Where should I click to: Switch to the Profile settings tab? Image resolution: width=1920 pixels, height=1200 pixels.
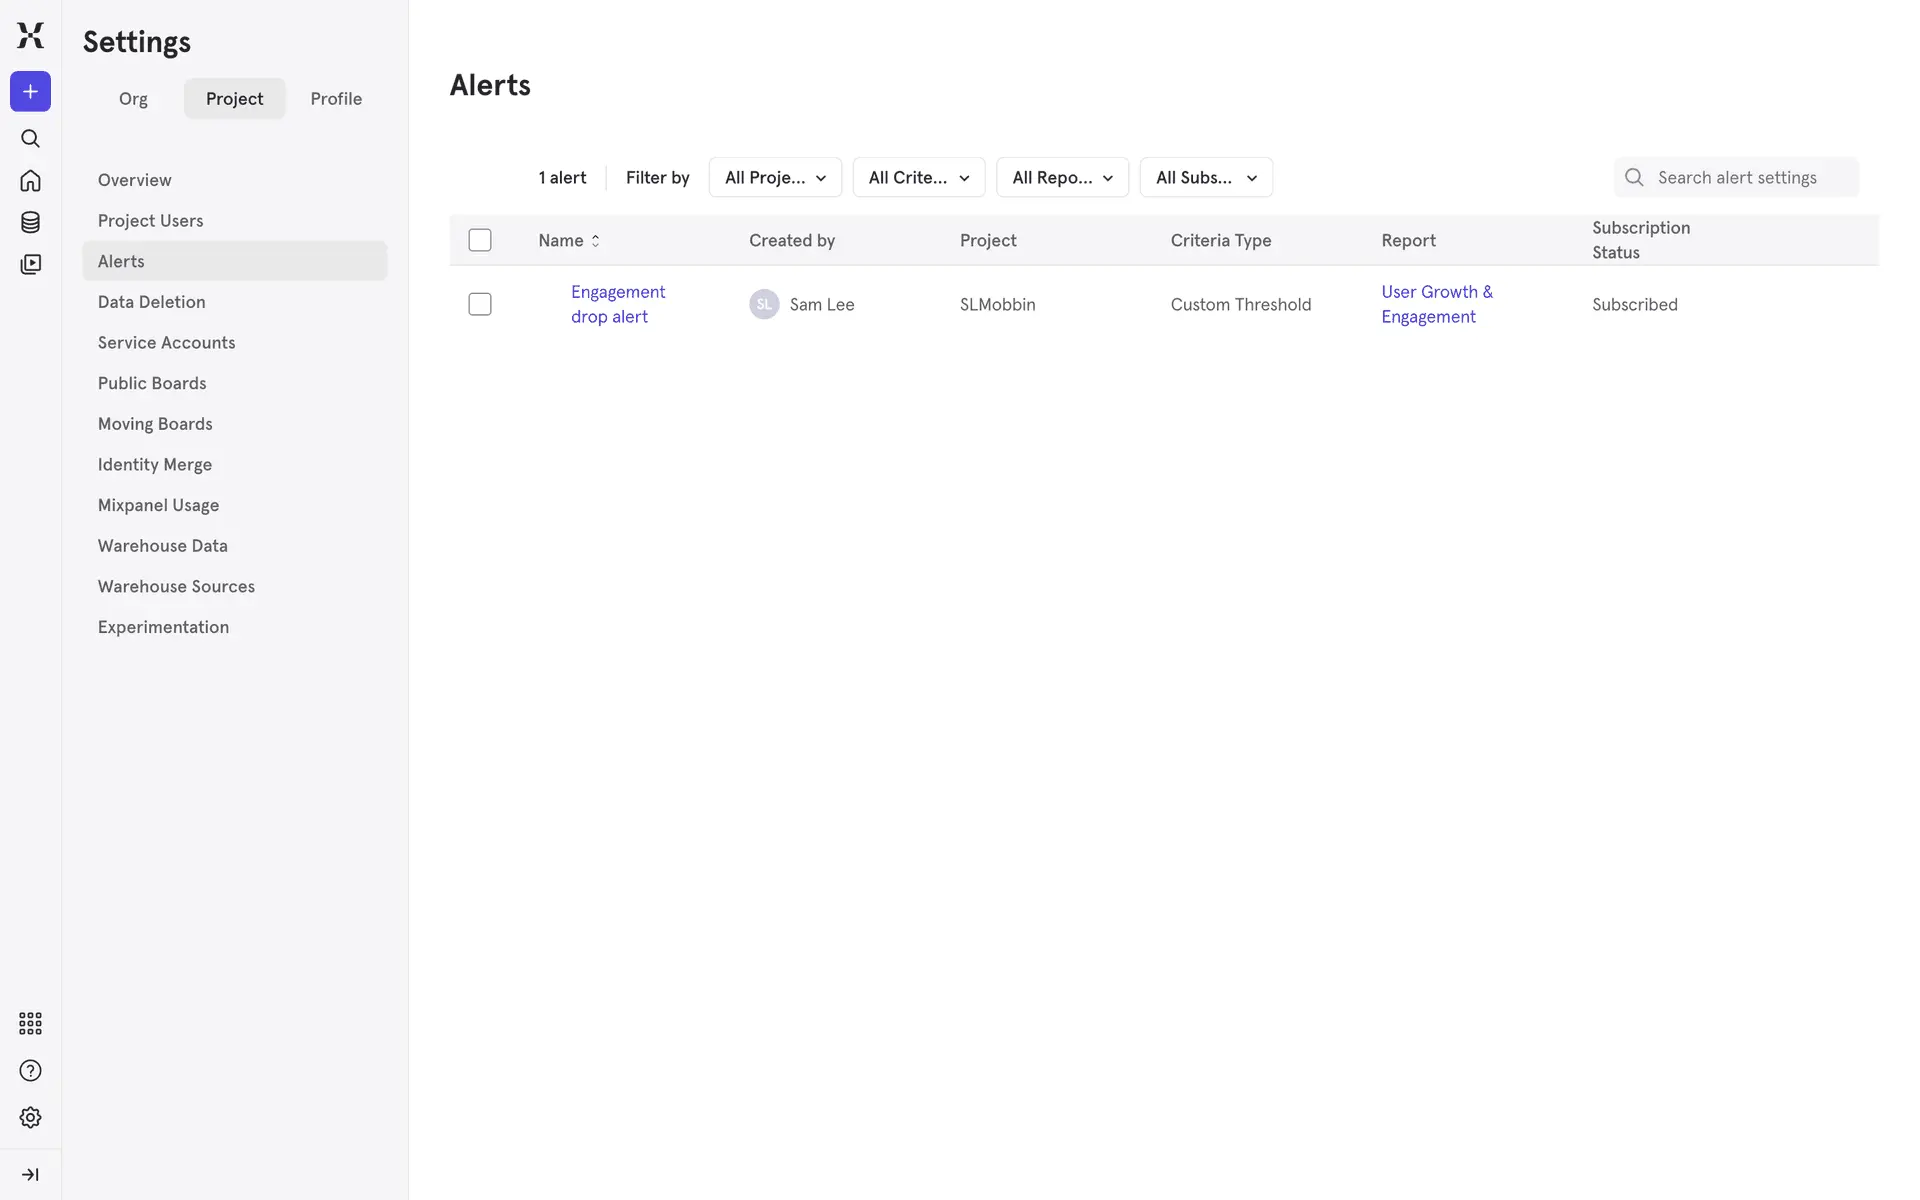click(x=336, y=99)
